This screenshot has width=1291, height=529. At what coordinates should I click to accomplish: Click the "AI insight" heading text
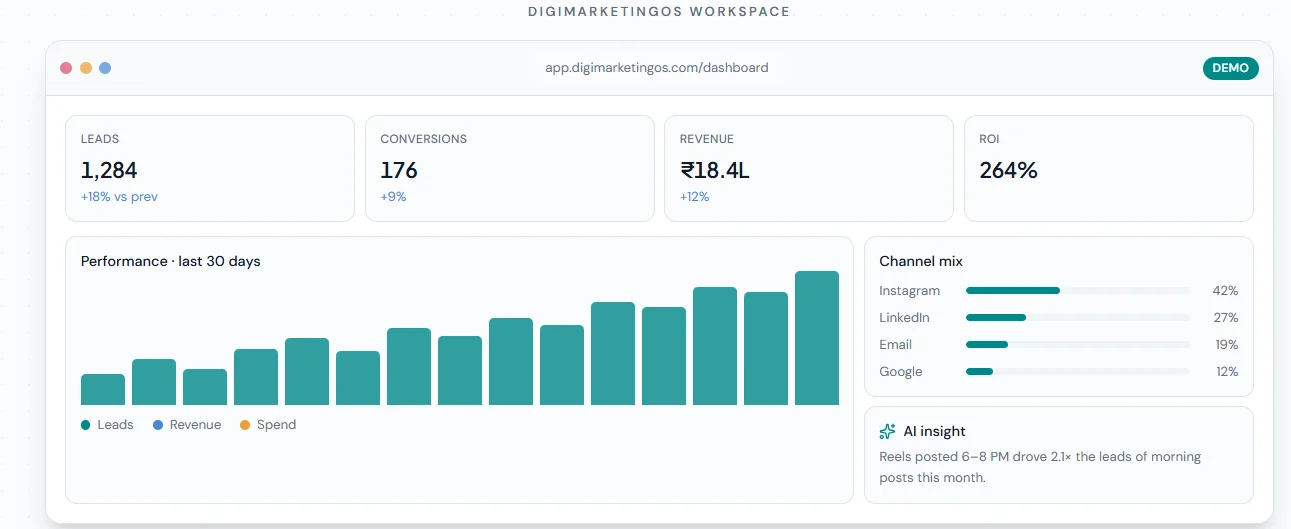click(x=934, y=432)
